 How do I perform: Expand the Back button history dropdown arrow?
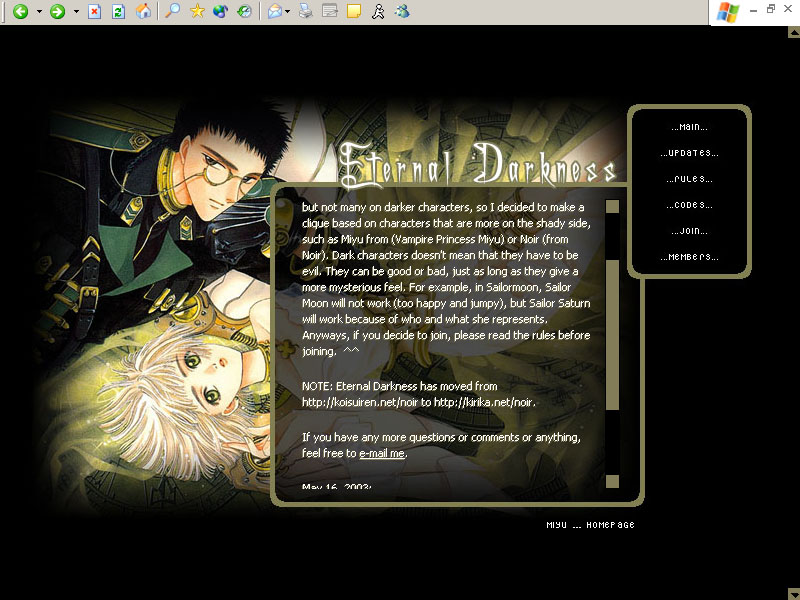tap(39, 12)
